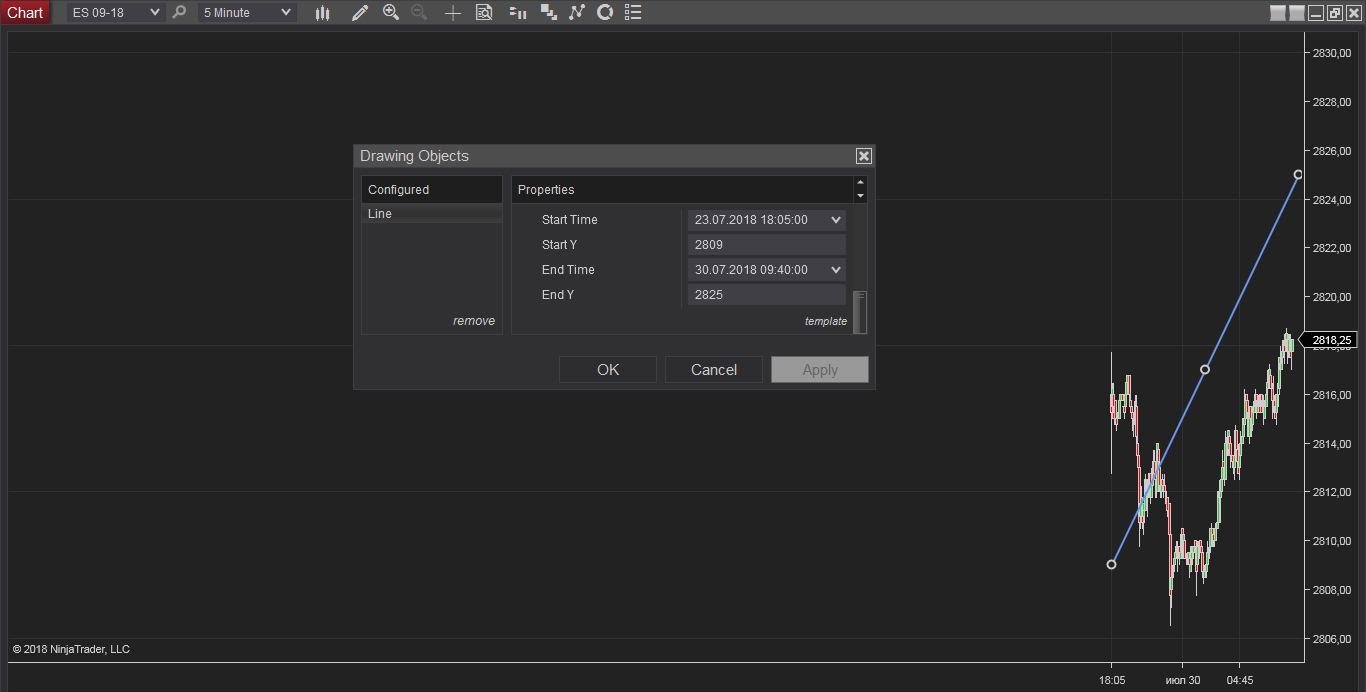This screenshot has width=1366, height=692.
Task: Click the 2806,00 price axis label
Action: pos(1332,639)
